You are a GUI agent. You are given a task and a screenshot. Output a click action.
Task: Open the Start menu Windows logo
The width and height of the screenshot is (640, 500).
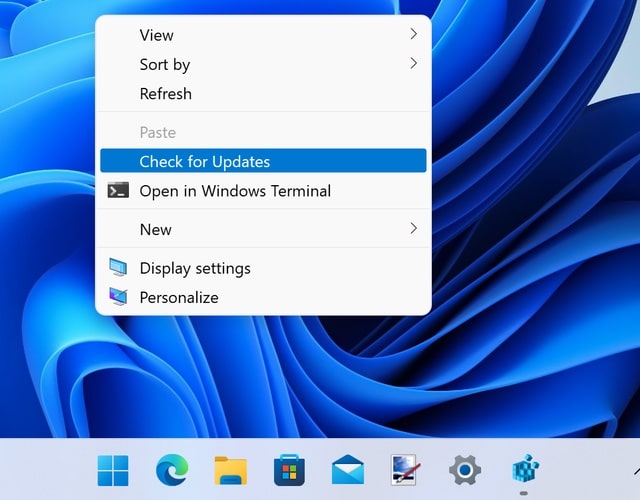113,469
